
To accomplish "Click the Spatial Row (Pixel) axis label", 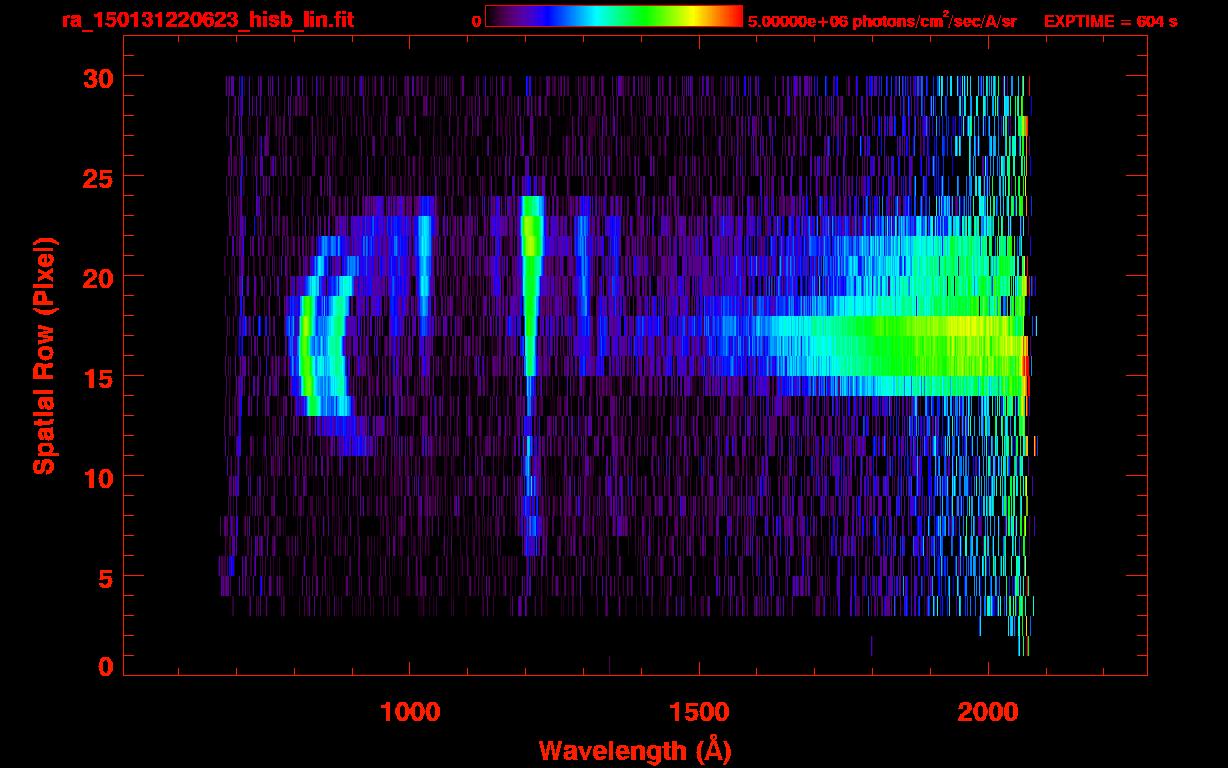I will 44,355.
